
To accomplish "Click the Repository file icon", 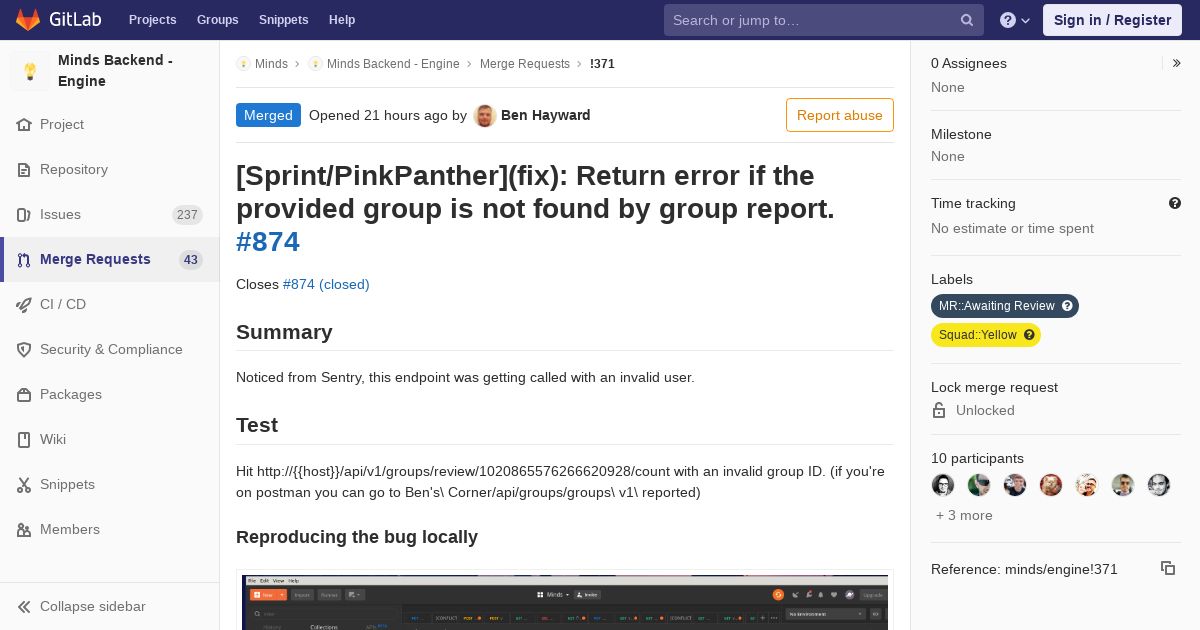I will point(24,170).
